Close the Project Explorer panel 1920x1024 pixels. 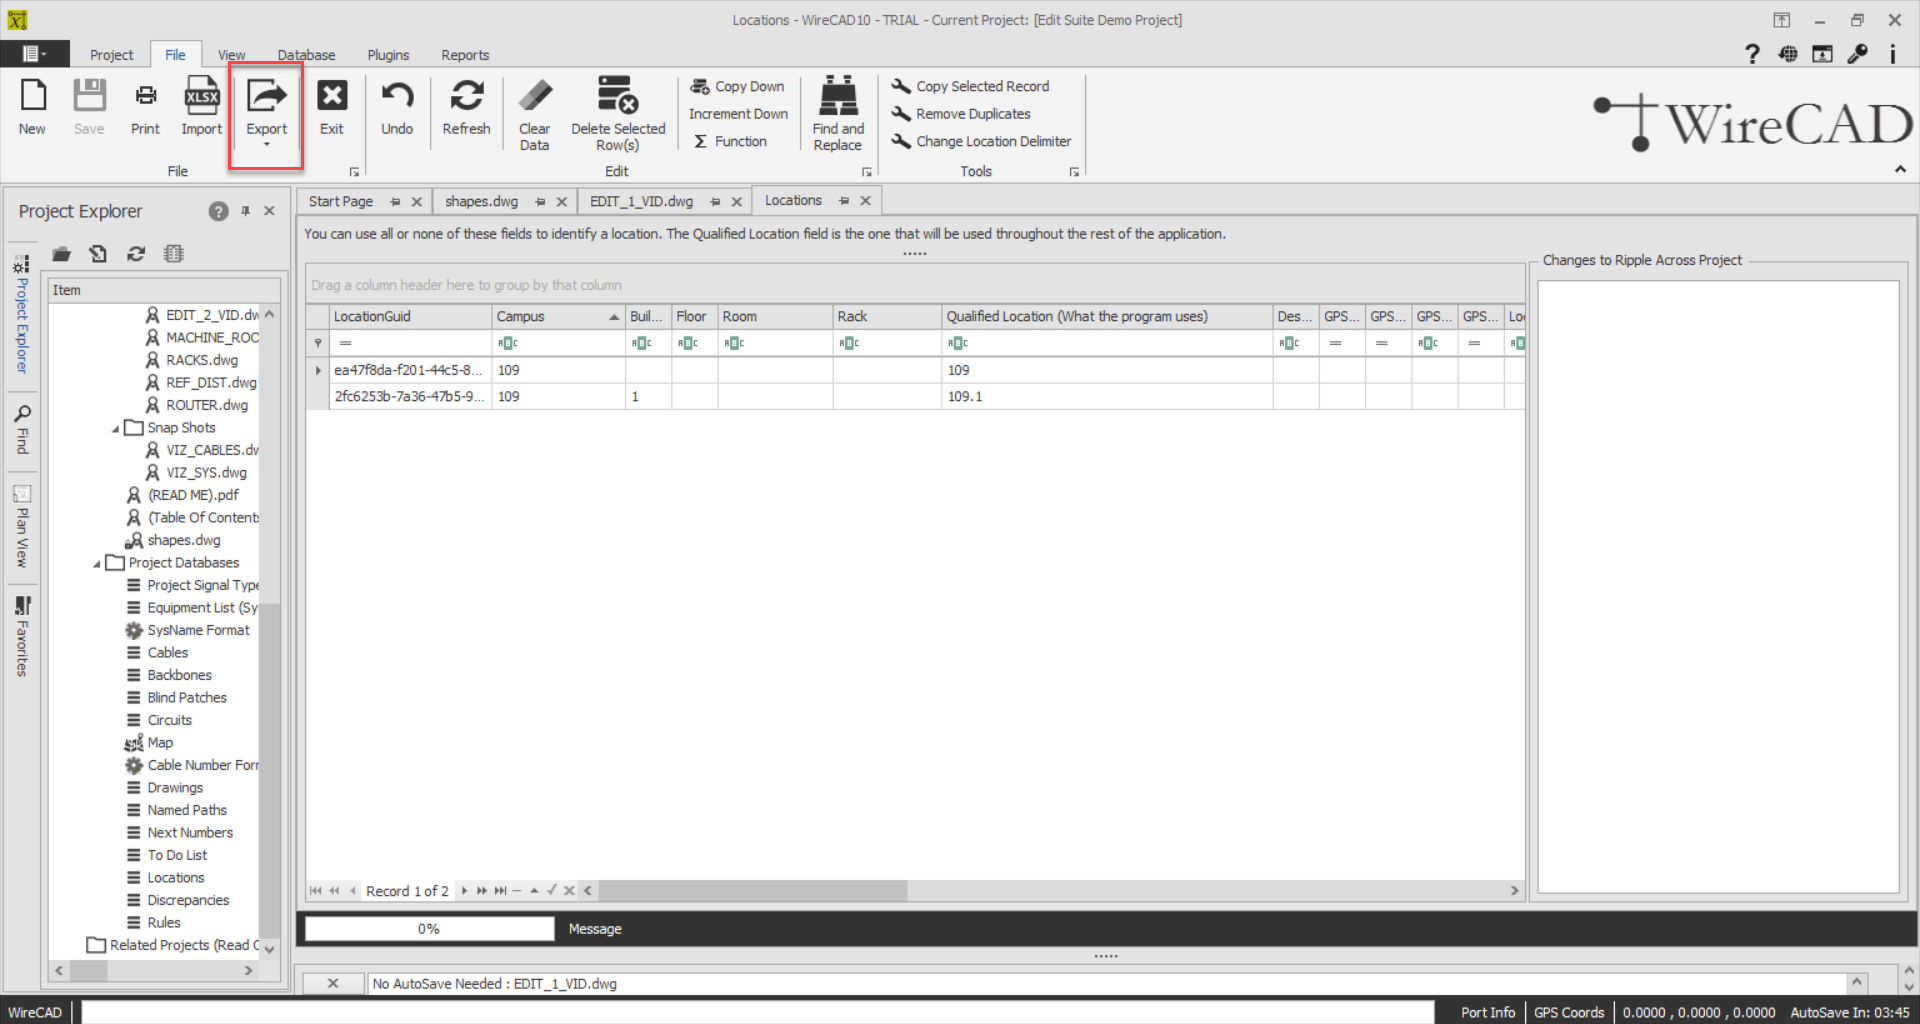tap(269, 211)
